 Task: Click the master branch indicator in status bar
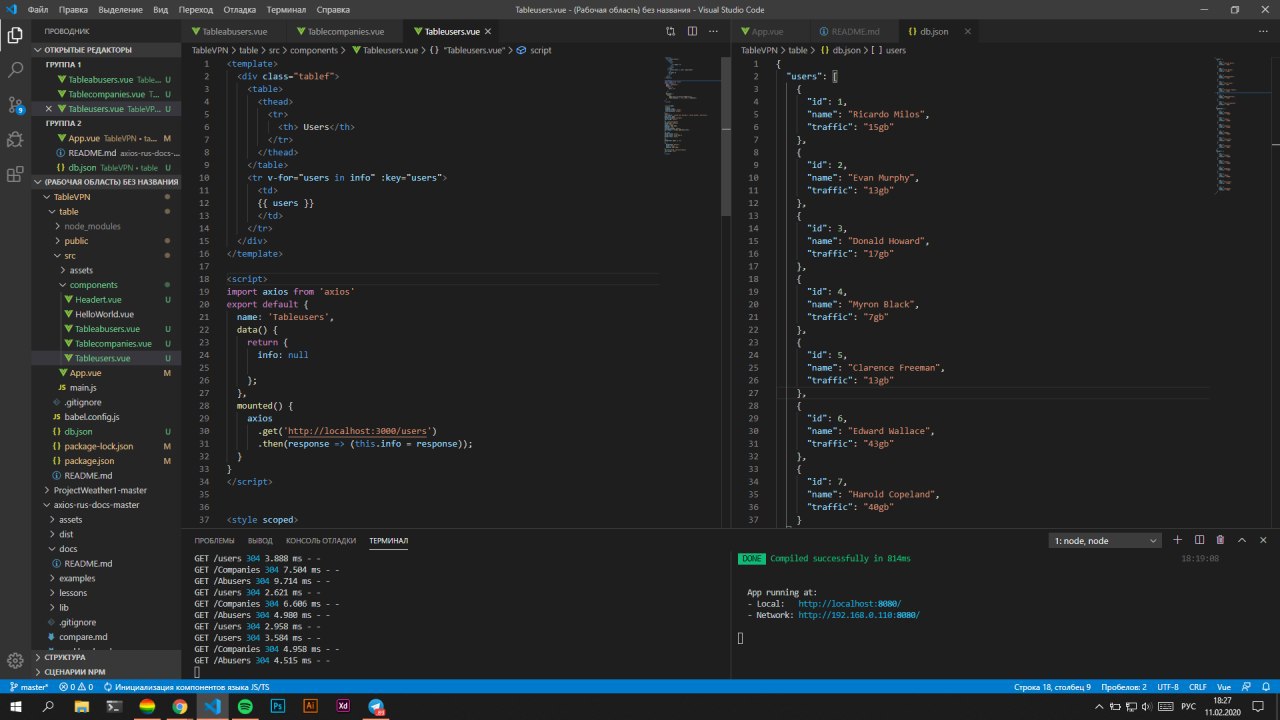pyautogui.click(x=29, y=687)
